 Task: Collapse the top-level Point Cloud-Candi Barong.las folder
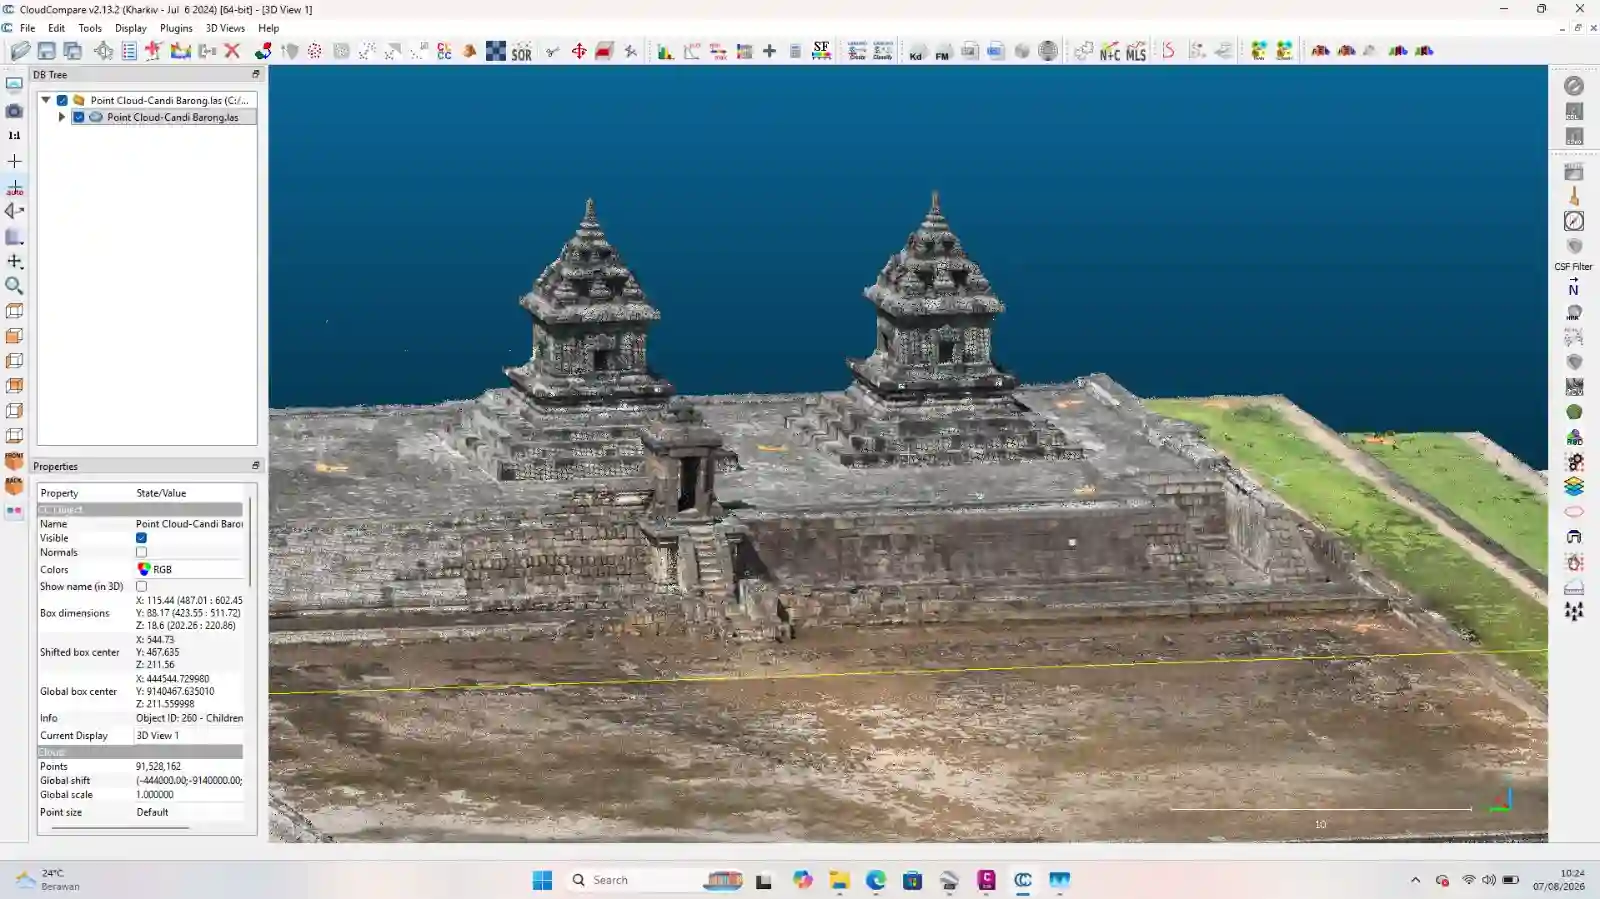(x=46, y=100)
